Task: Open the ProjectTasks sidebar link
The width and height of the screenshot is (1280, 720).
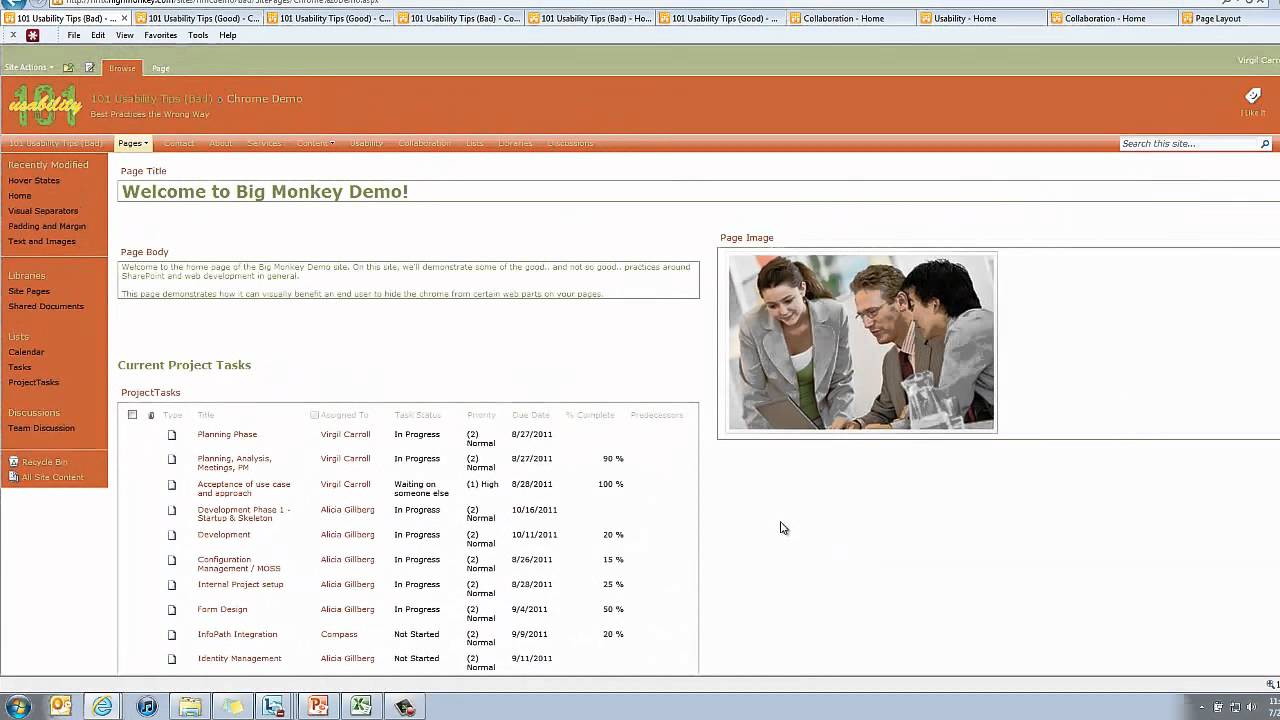Action: (33, 383)
